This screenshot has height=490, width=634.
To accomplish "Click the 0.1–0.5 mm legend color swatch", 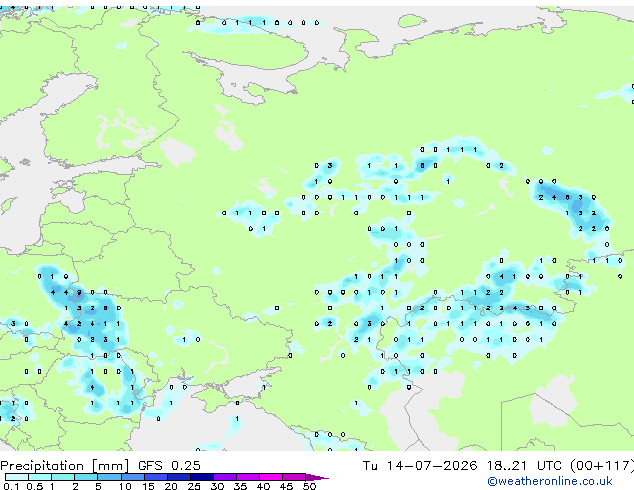I will [17, 477].
